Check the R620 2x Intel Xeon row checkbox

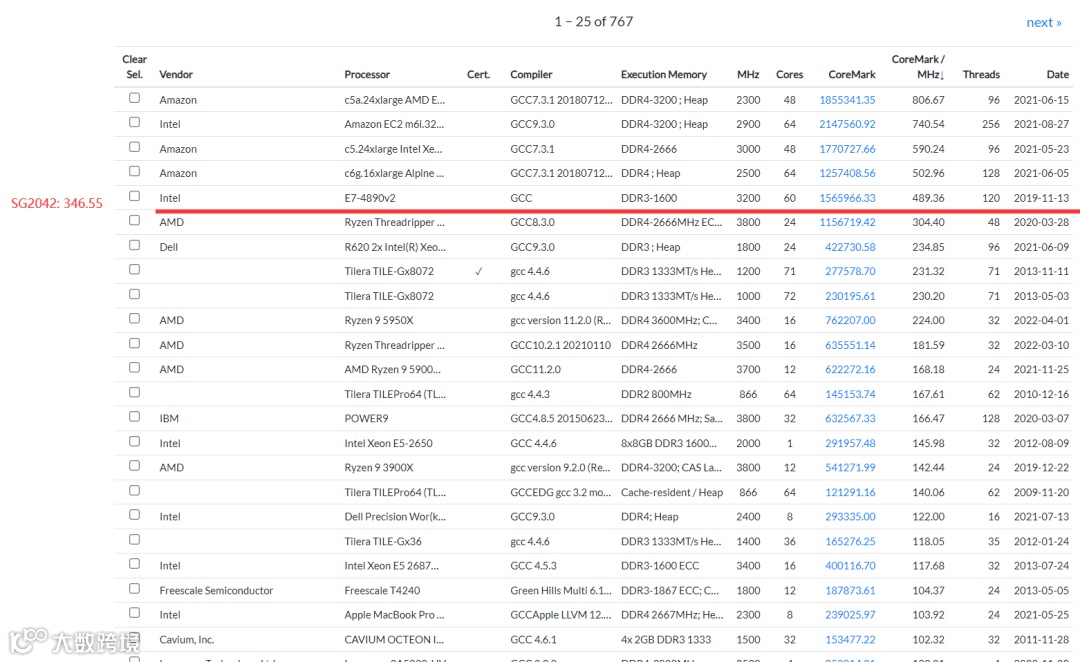point(134,245)
